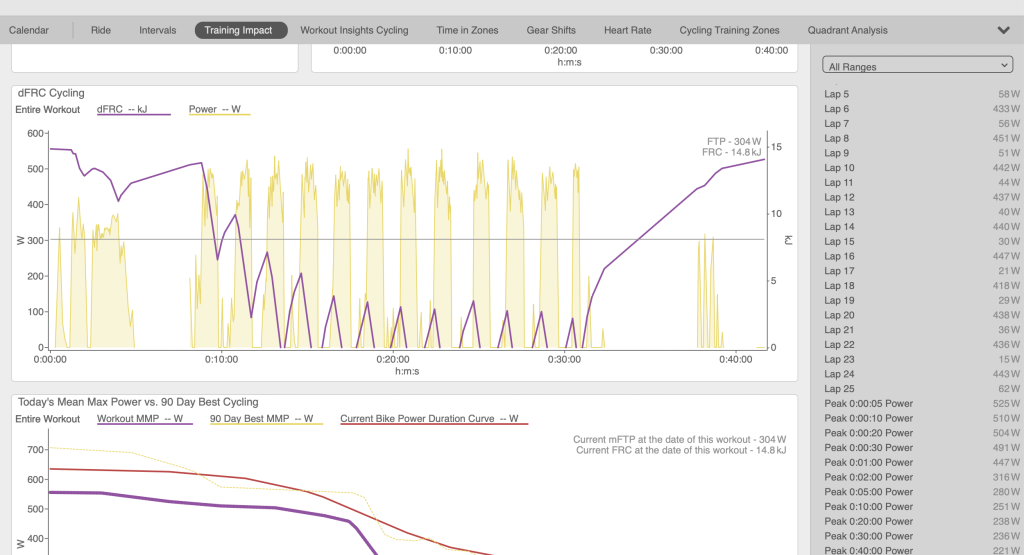Switch to Time in Zones tab
The image size is (1024, 555).
point(467,30)
